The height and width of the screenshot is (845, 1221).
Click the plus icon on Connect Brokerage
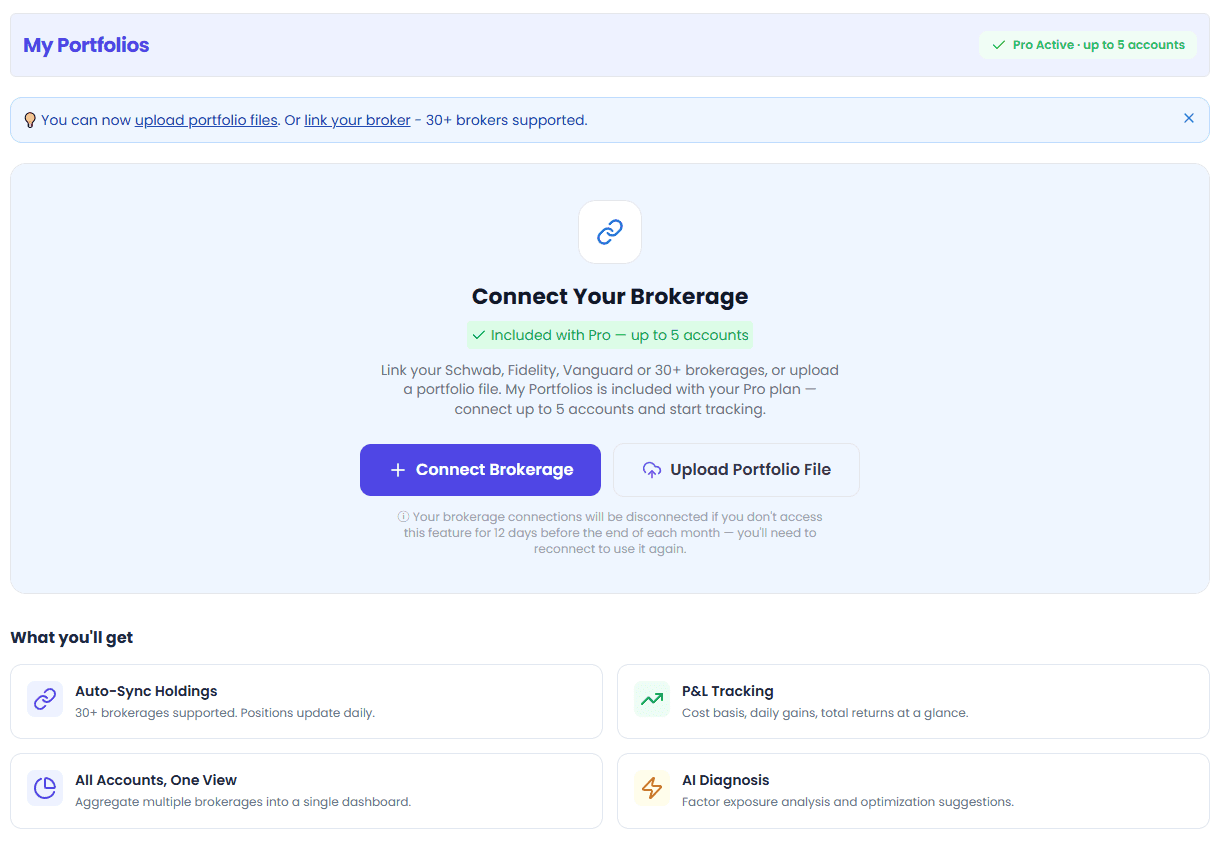[x=397, y=470]
